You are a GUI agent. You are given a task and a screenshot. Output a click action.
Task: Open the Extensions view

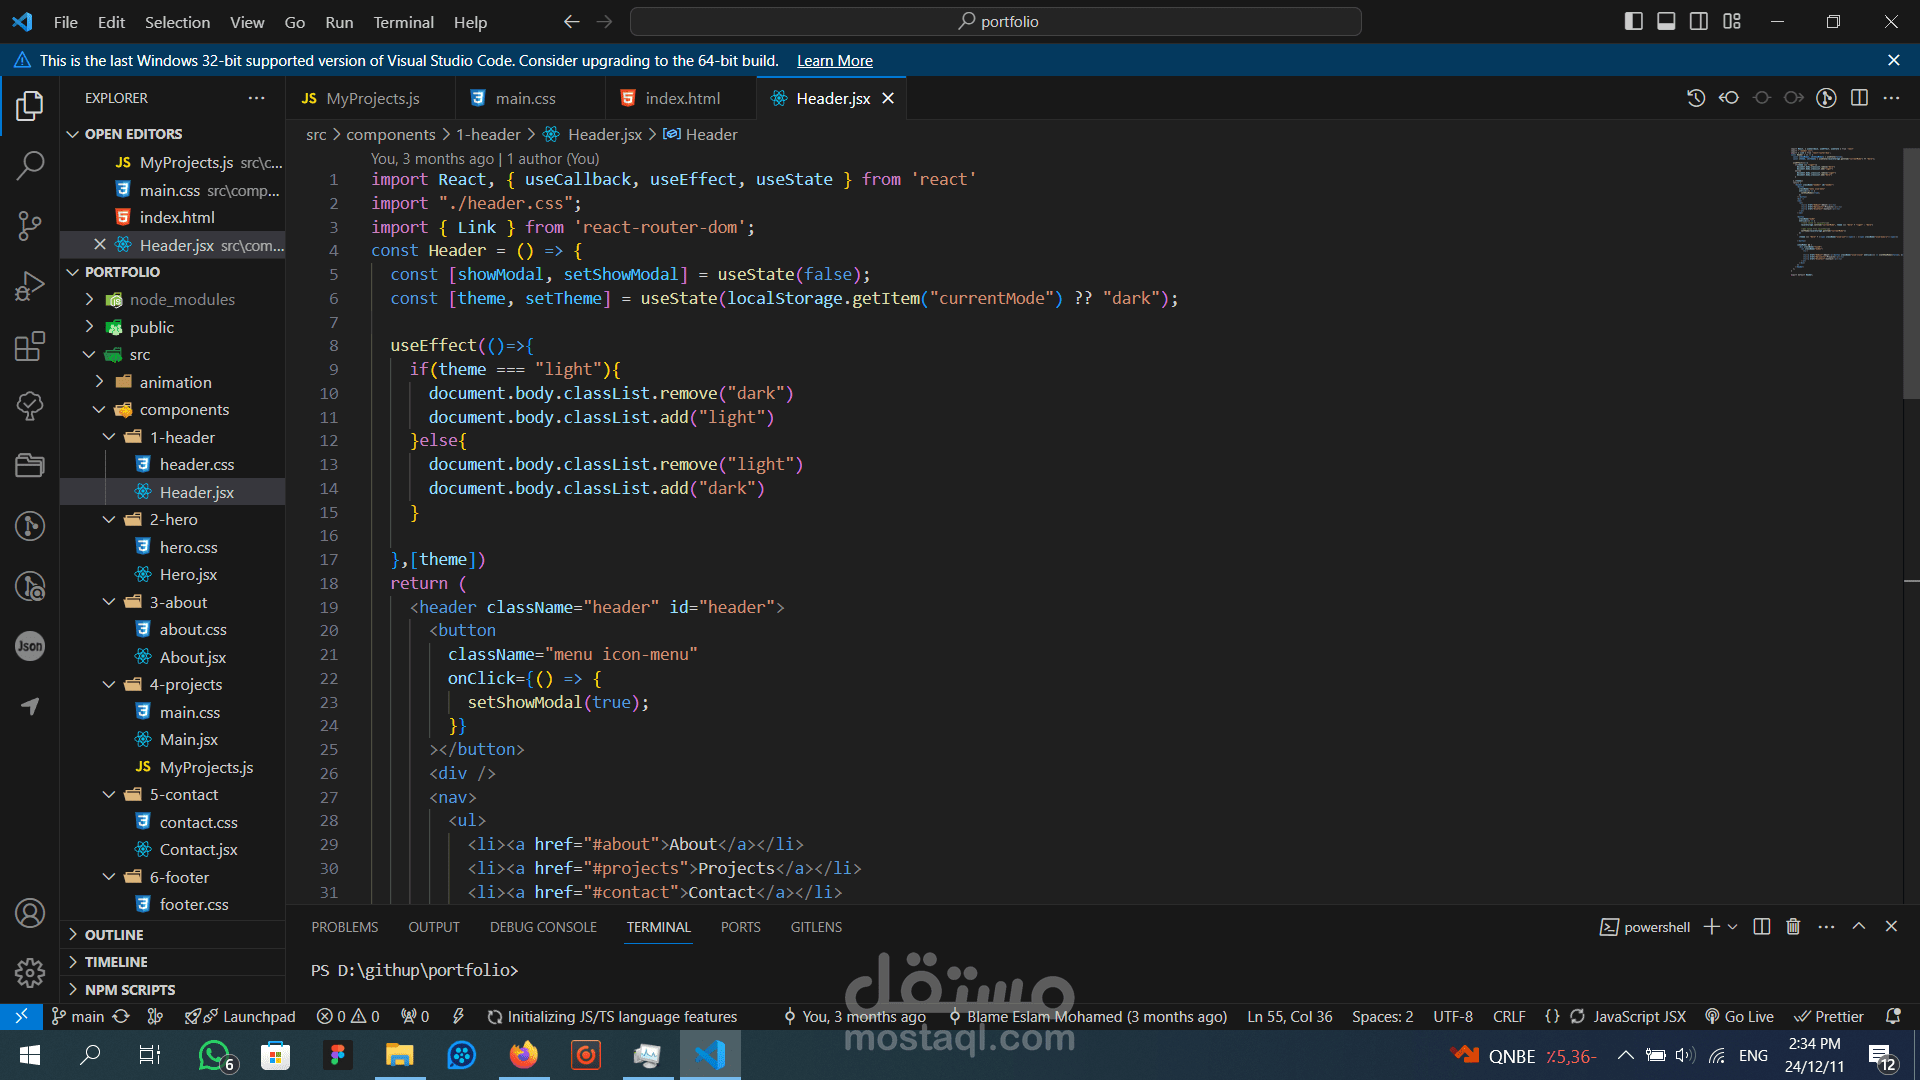pos(30,347)
